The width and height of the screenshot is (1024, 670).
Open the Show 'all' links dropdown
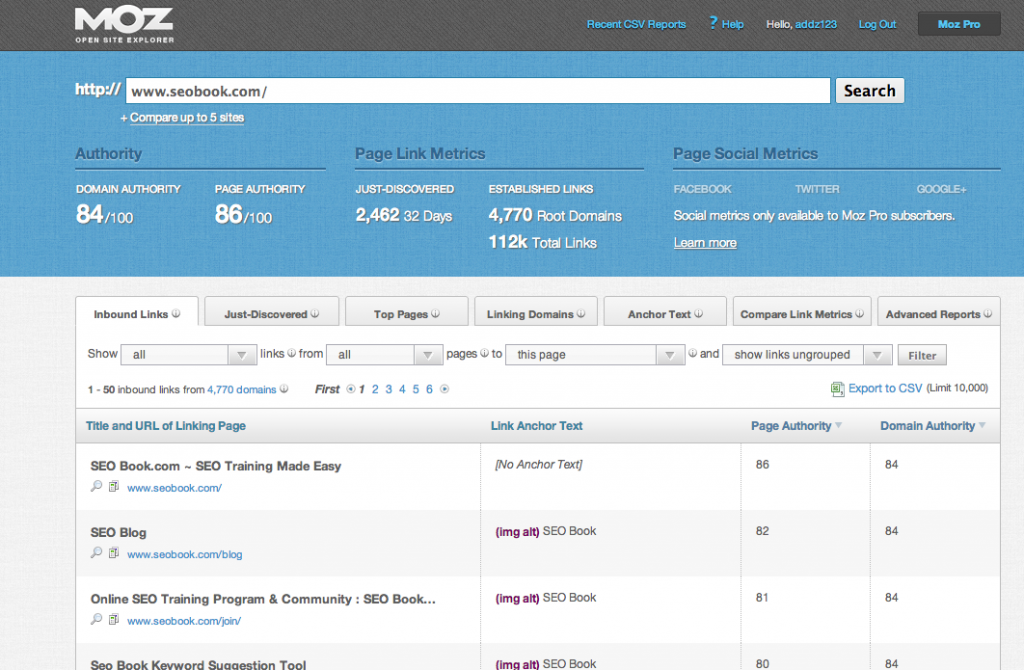tap(189, 355)
